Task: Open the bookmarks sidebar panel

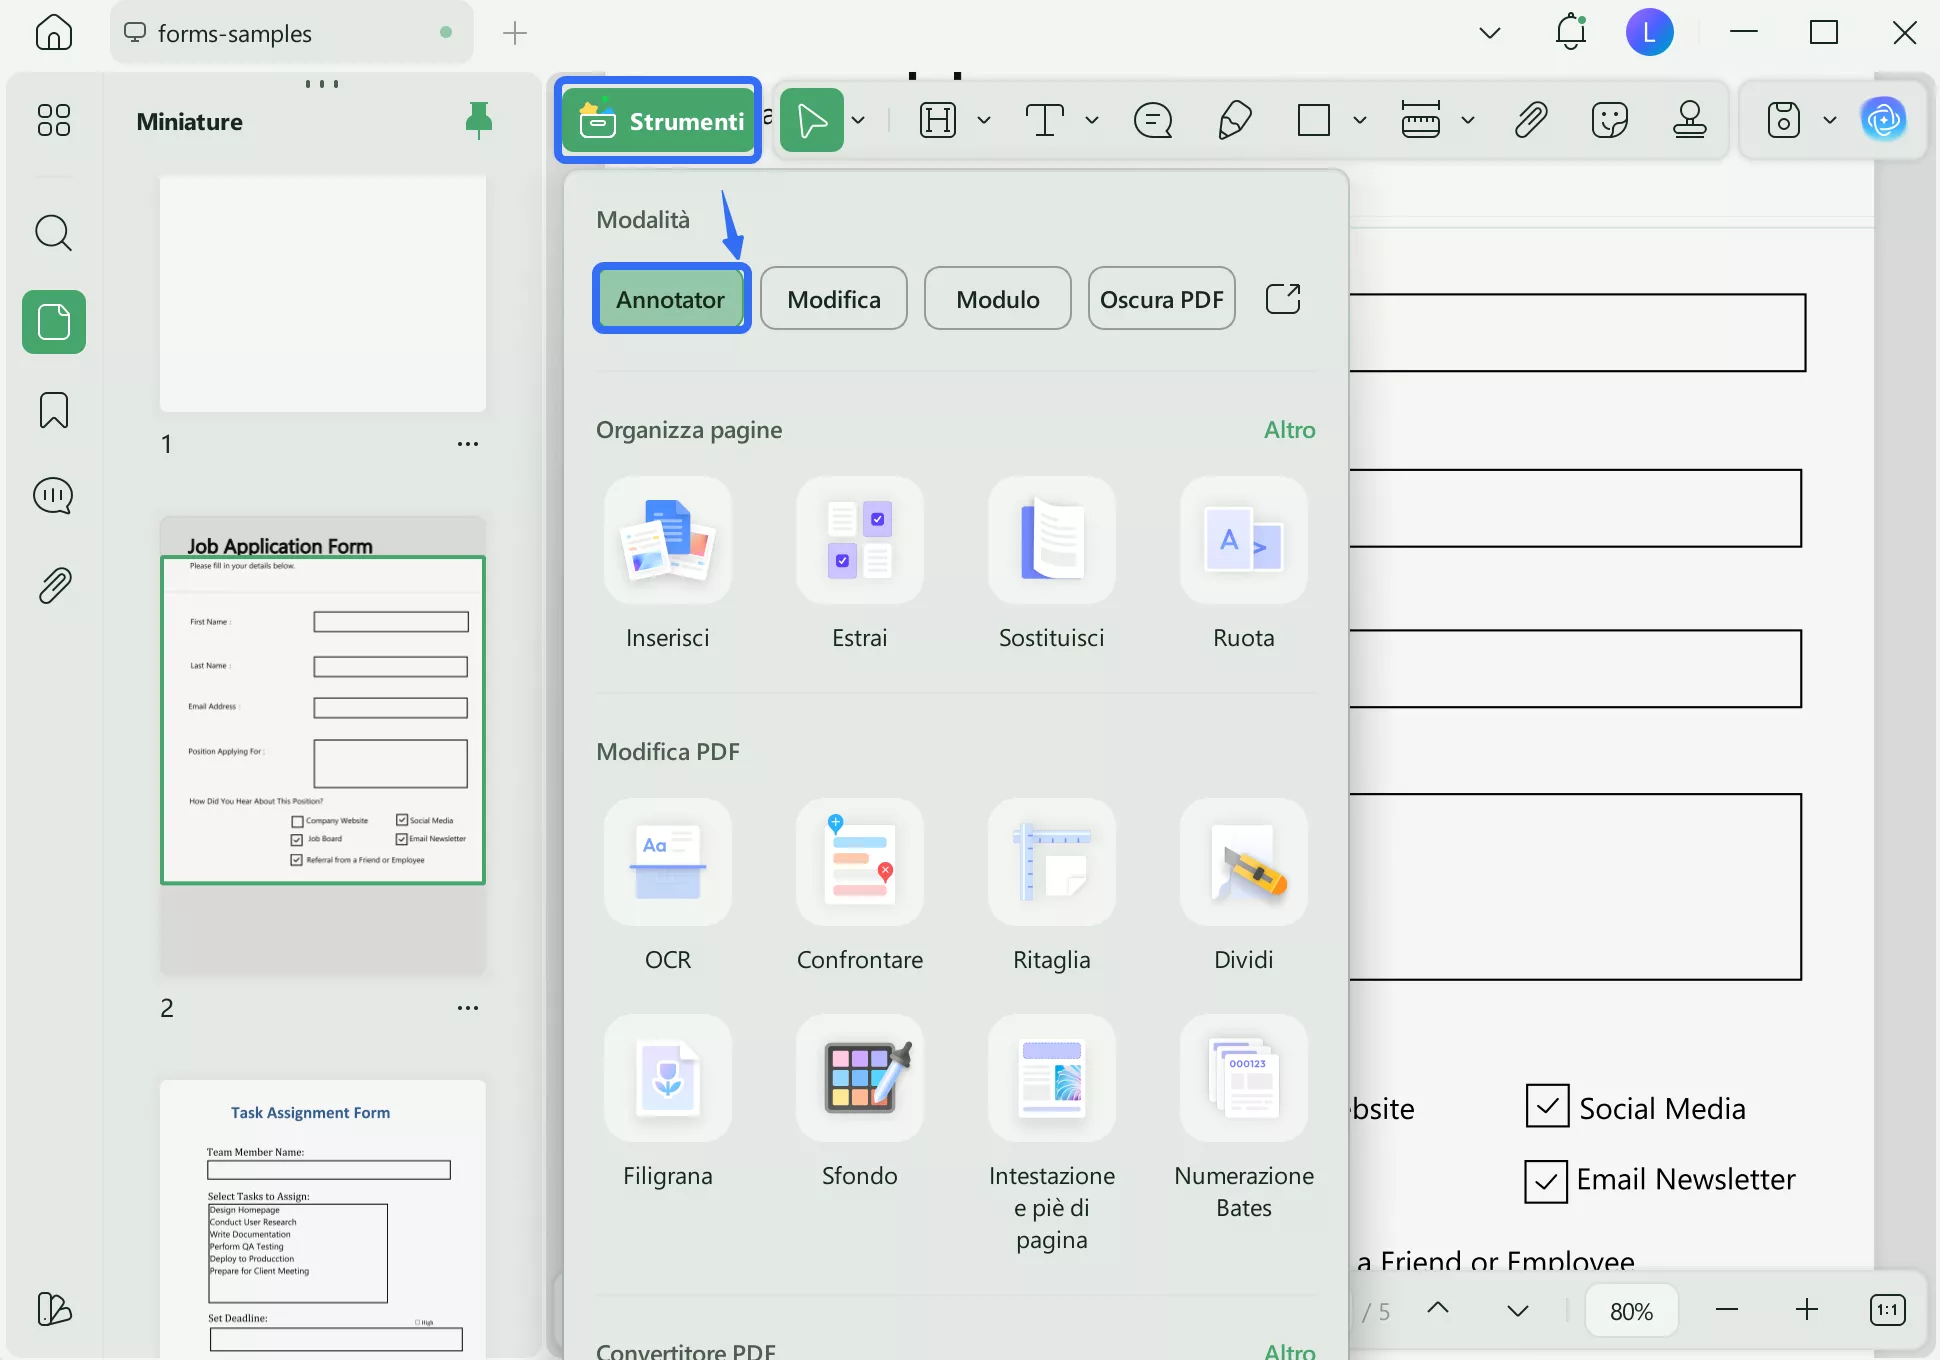Action: coord(54,410)
